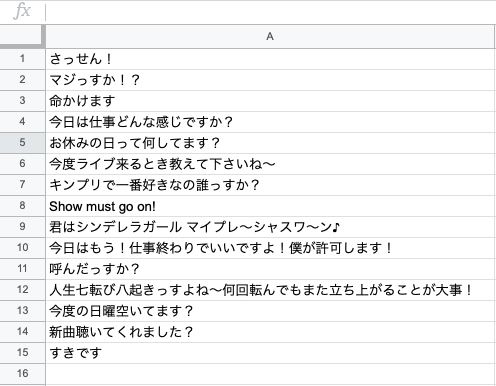This screenshot has width=496, height=386.
Task: Select cell お休みの日って何してます?
Action: click(x=270, y=143)
